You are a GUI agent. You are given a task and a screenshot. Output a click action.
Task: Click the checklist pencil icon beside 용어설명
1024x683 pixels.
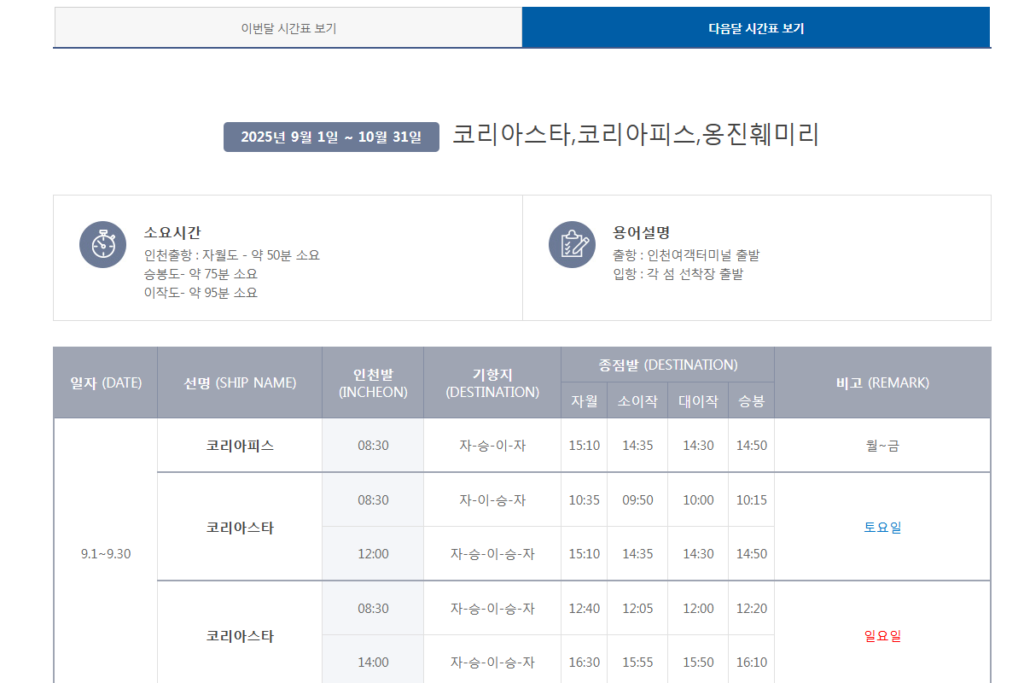(572, 244)
